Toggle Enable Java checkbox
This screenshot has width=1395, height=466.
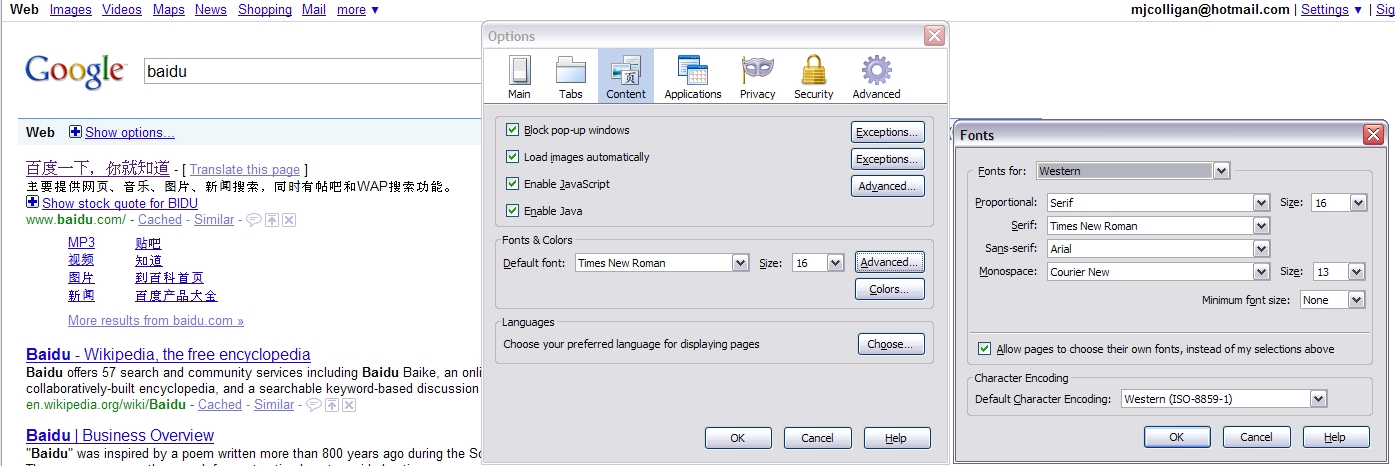[x=513, y=211]
